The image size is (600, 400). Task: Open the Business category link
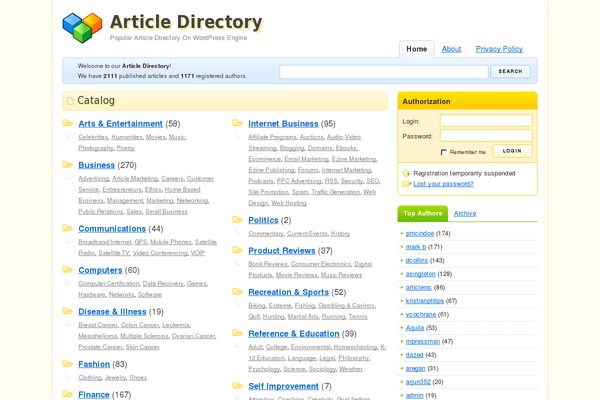click(x=96, y=165)
